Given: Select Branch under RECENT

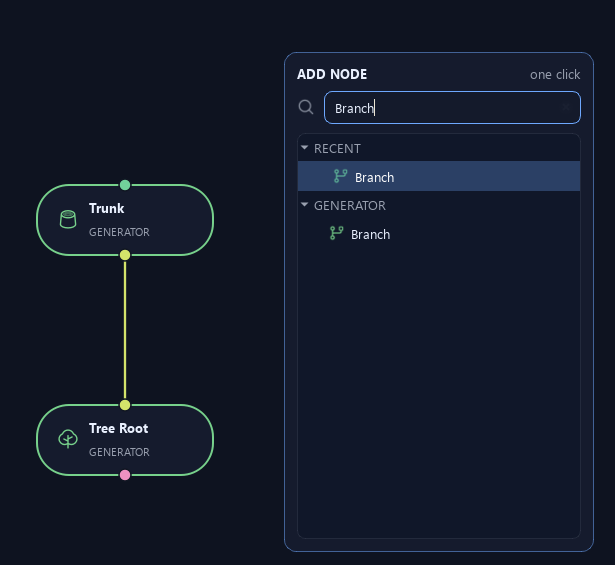Looking at the screenshot, I should tap(439, 176).
